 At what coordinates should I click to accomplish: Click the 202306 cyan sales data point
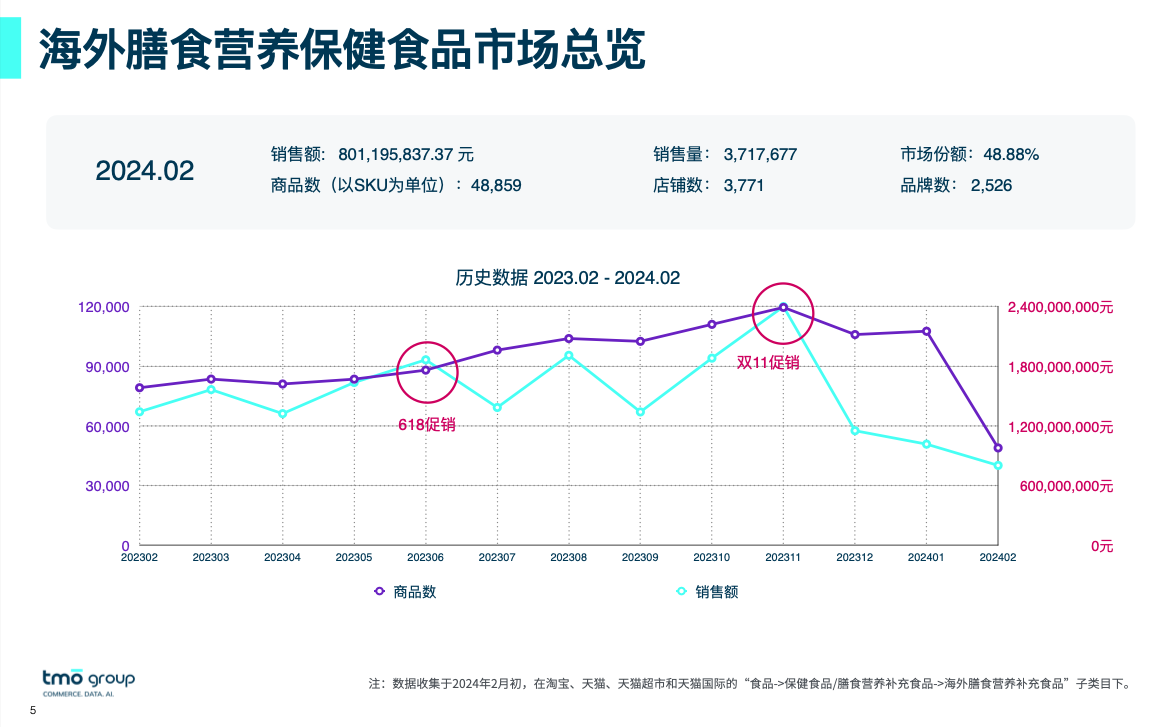(426, 360)
